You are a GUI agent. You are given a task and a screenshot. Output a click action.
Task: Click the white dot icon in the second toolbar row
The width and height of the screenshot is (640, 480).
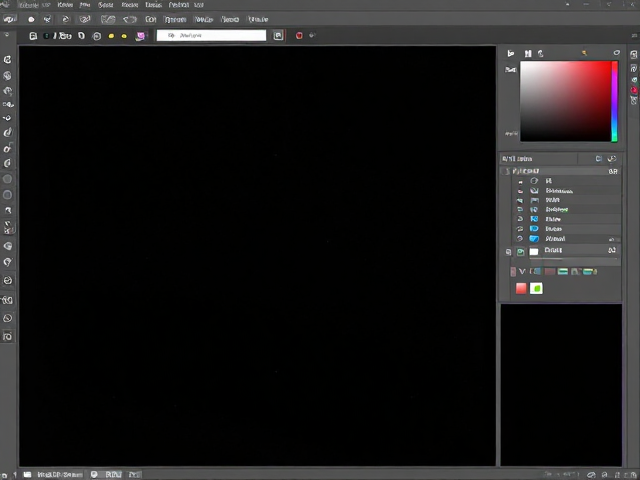(31, 19)
